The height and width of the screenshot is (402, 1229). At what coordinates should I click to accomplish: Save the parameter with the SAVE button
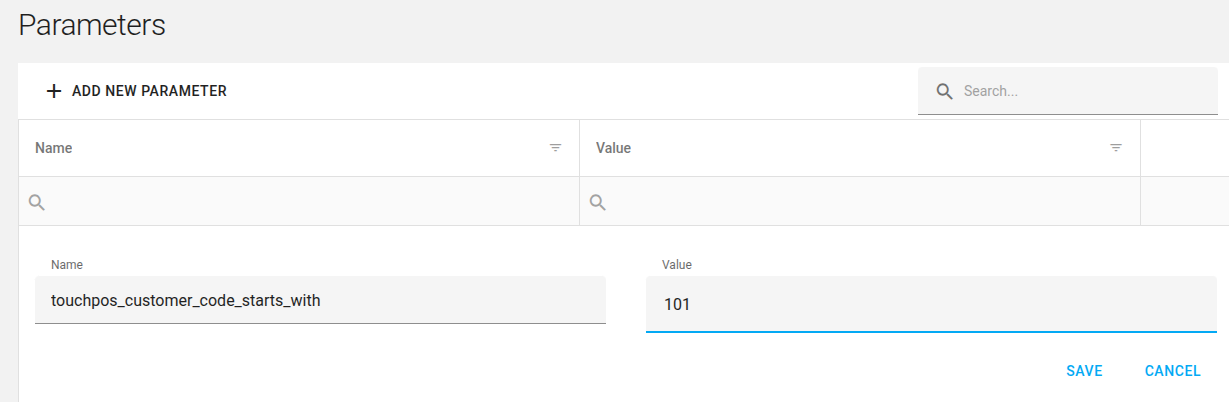click(x=1084, y=371)
